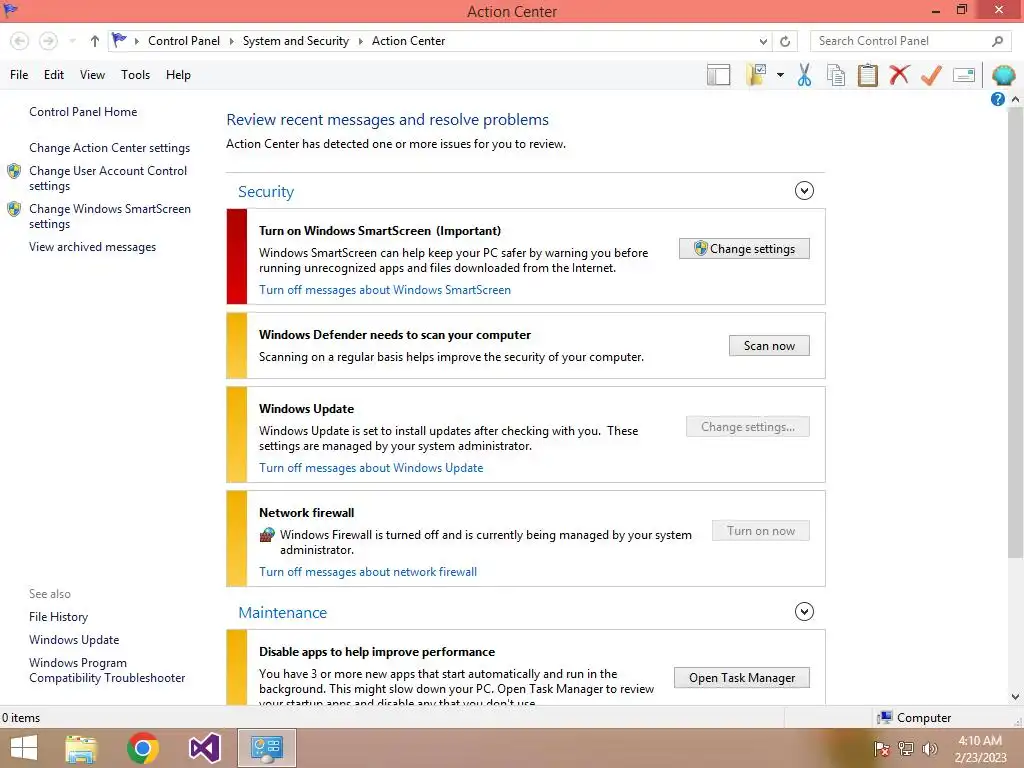
Task: Collapse the Maintenance section chevron
Action: point(804,612)
